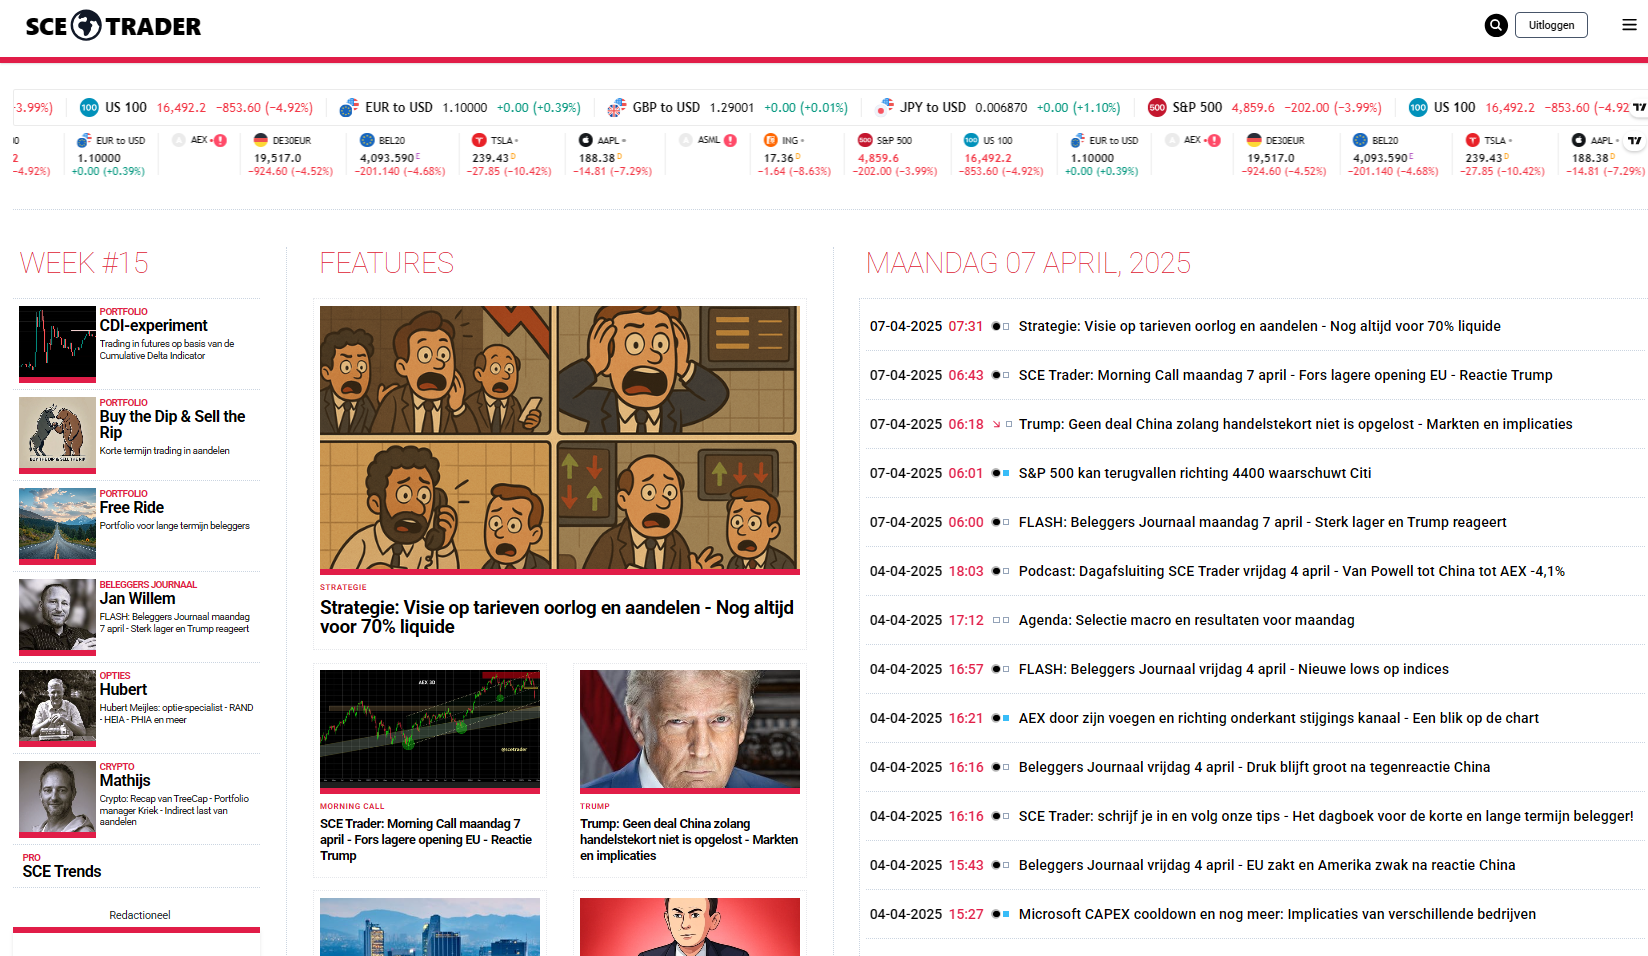This screenshot has width=1648, height=956.
Task: Open the Trump photo article image
Action: (x=690, y=731)
